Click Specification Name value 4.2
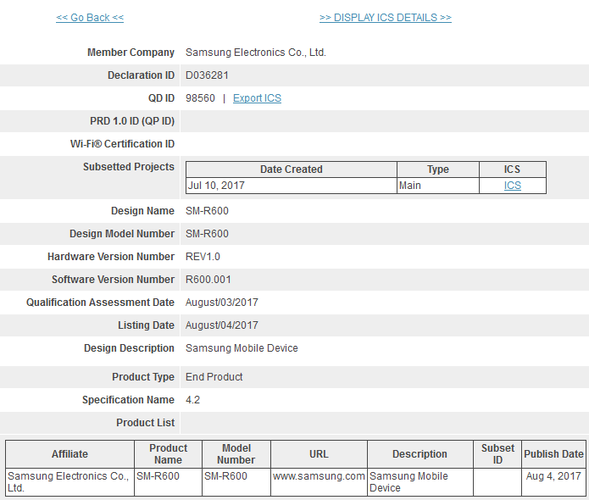This screenshot has height=500, width=589. [x=193, y=400]
